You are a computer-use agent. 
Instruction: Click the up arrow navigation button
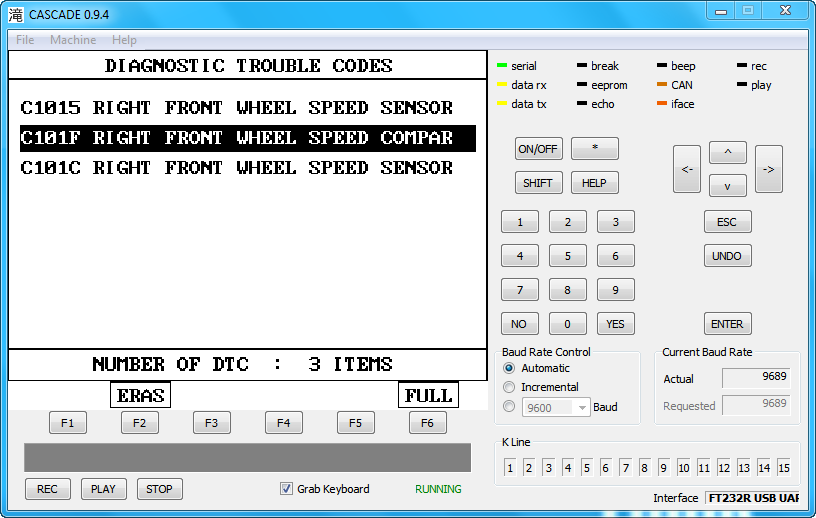728,153
